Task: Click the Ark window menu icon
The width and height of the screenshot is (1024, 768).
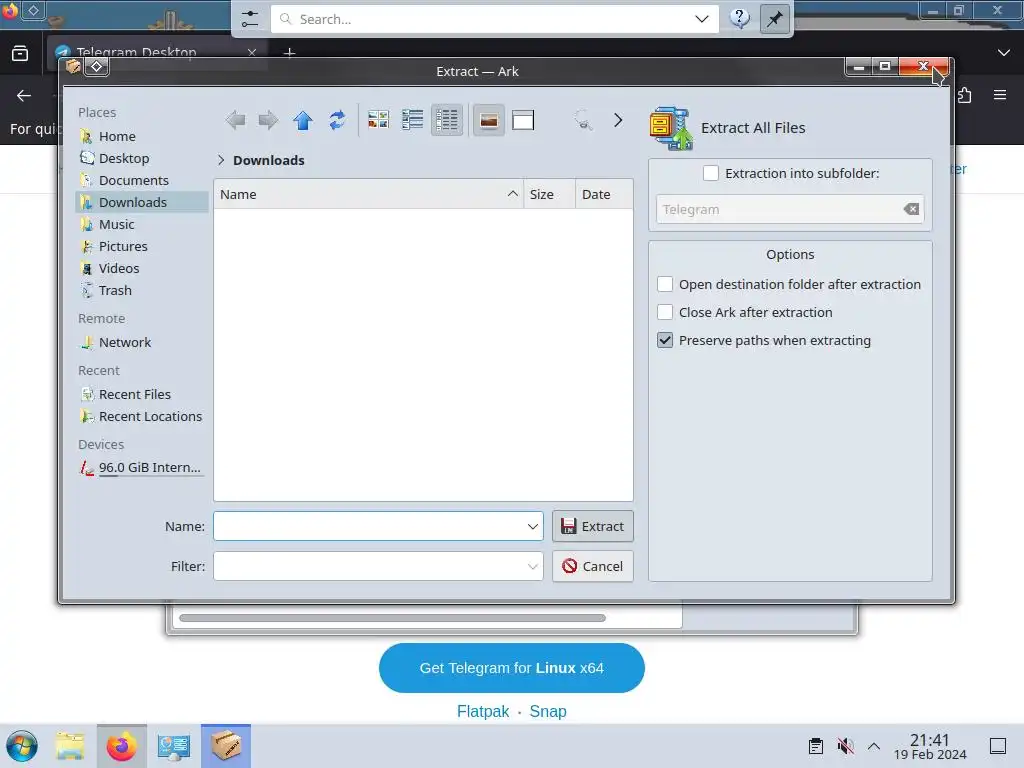Action: click(73, 67)
